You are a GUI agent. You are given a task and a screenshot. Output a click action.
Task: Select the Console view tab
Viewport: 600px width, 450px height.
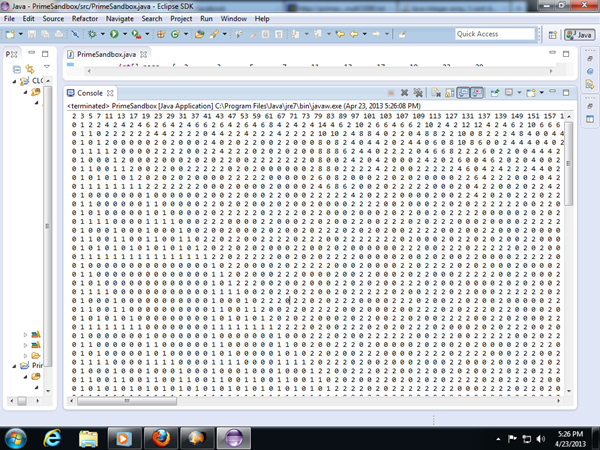[90, 93]
